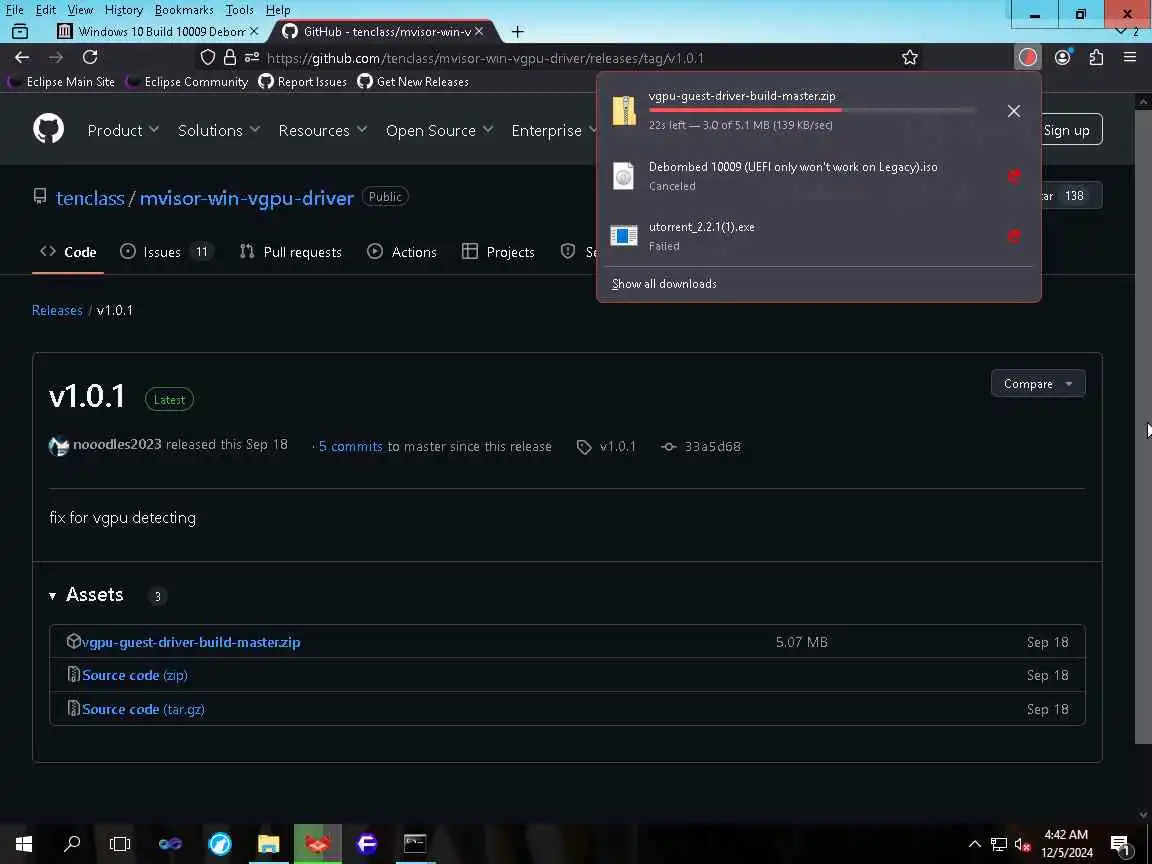This screenshot has width=1152, height=864.
Task: Open the downloads toolbar button
Action: pyautogui.click(x=1027, y=57)
